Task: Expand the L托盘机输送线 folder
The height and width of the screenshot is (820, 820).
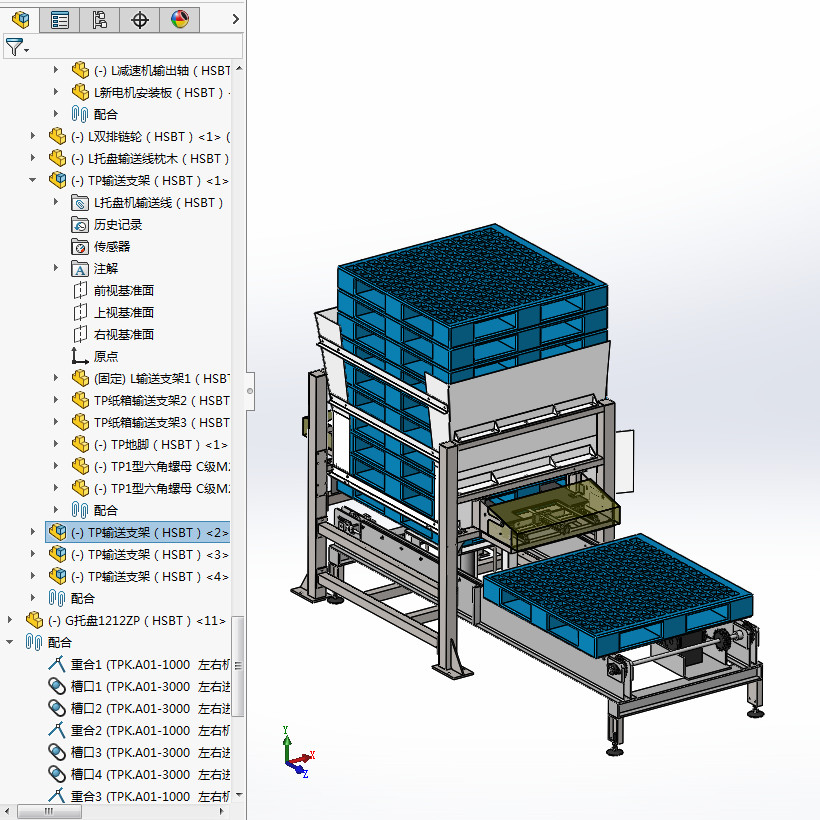Action: (x=56, y=202)
